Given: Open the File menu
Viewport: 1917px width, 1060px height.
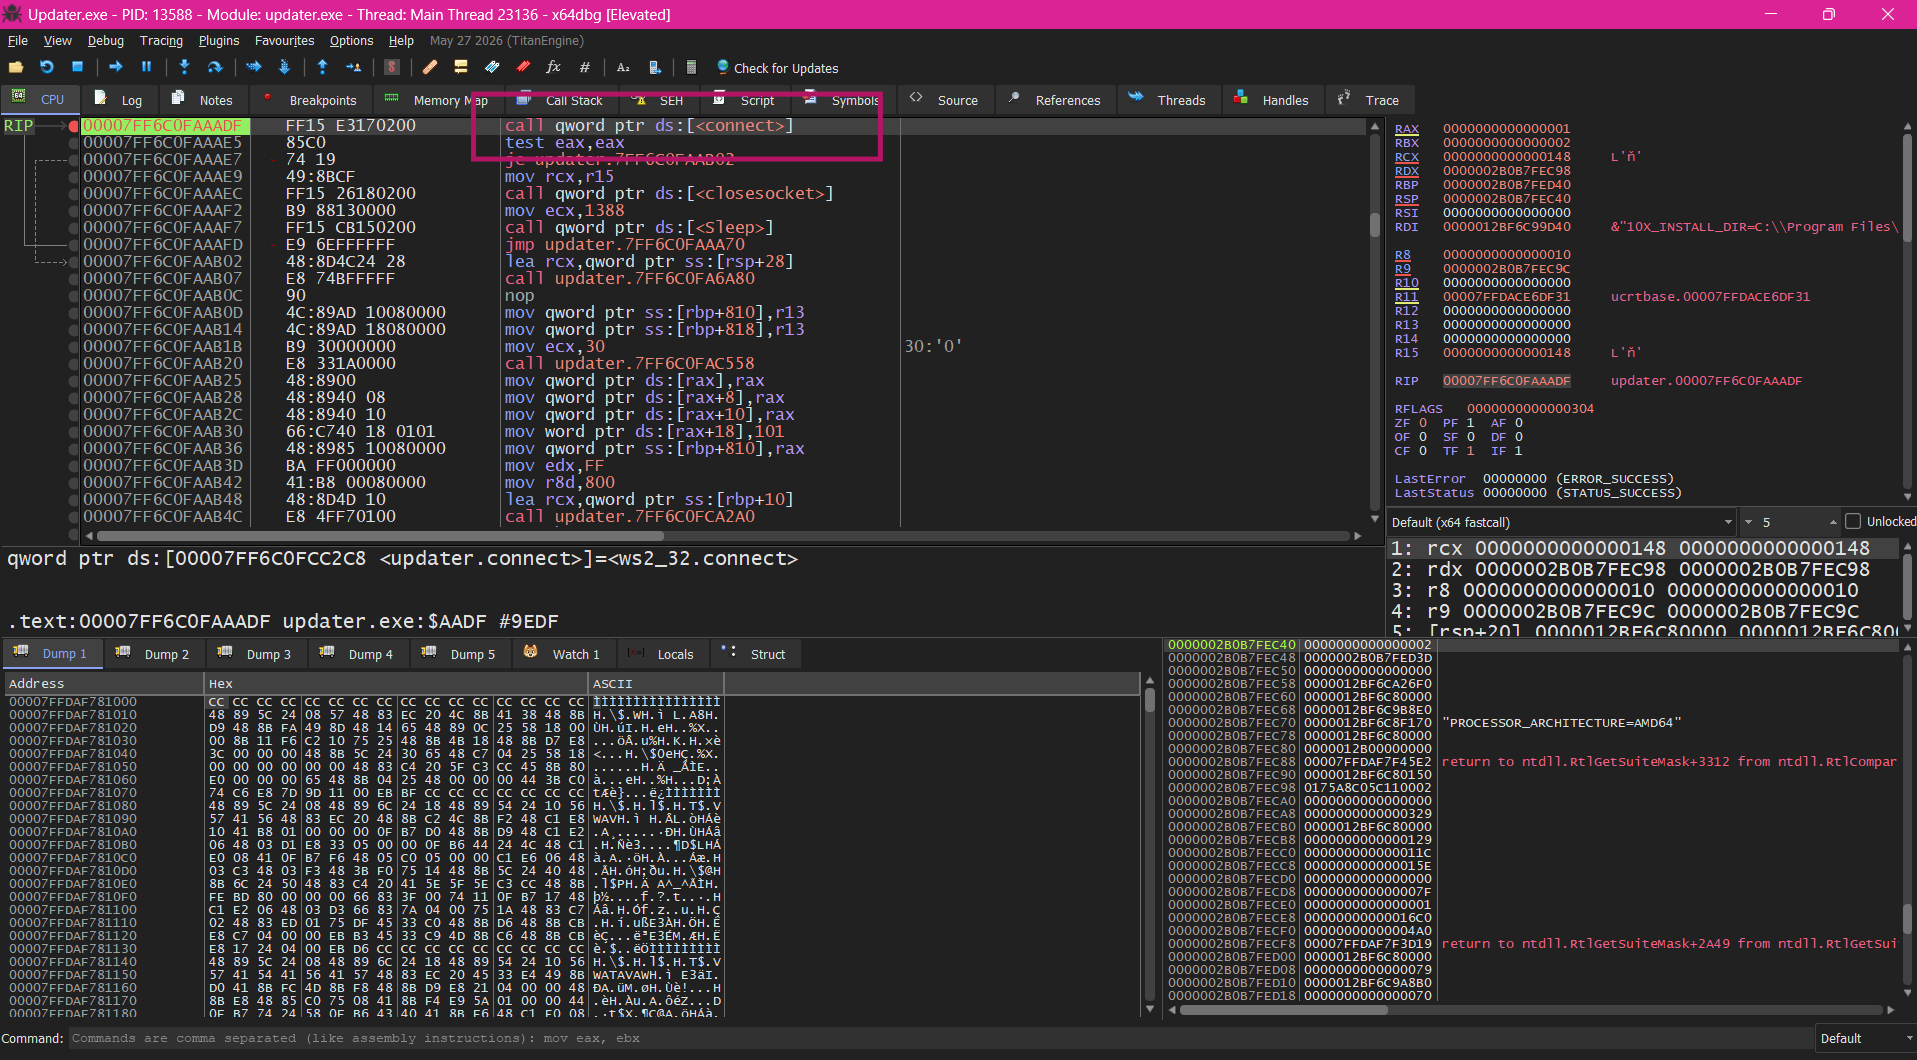Looking at the screenshot, I should [x=18, y=40].
